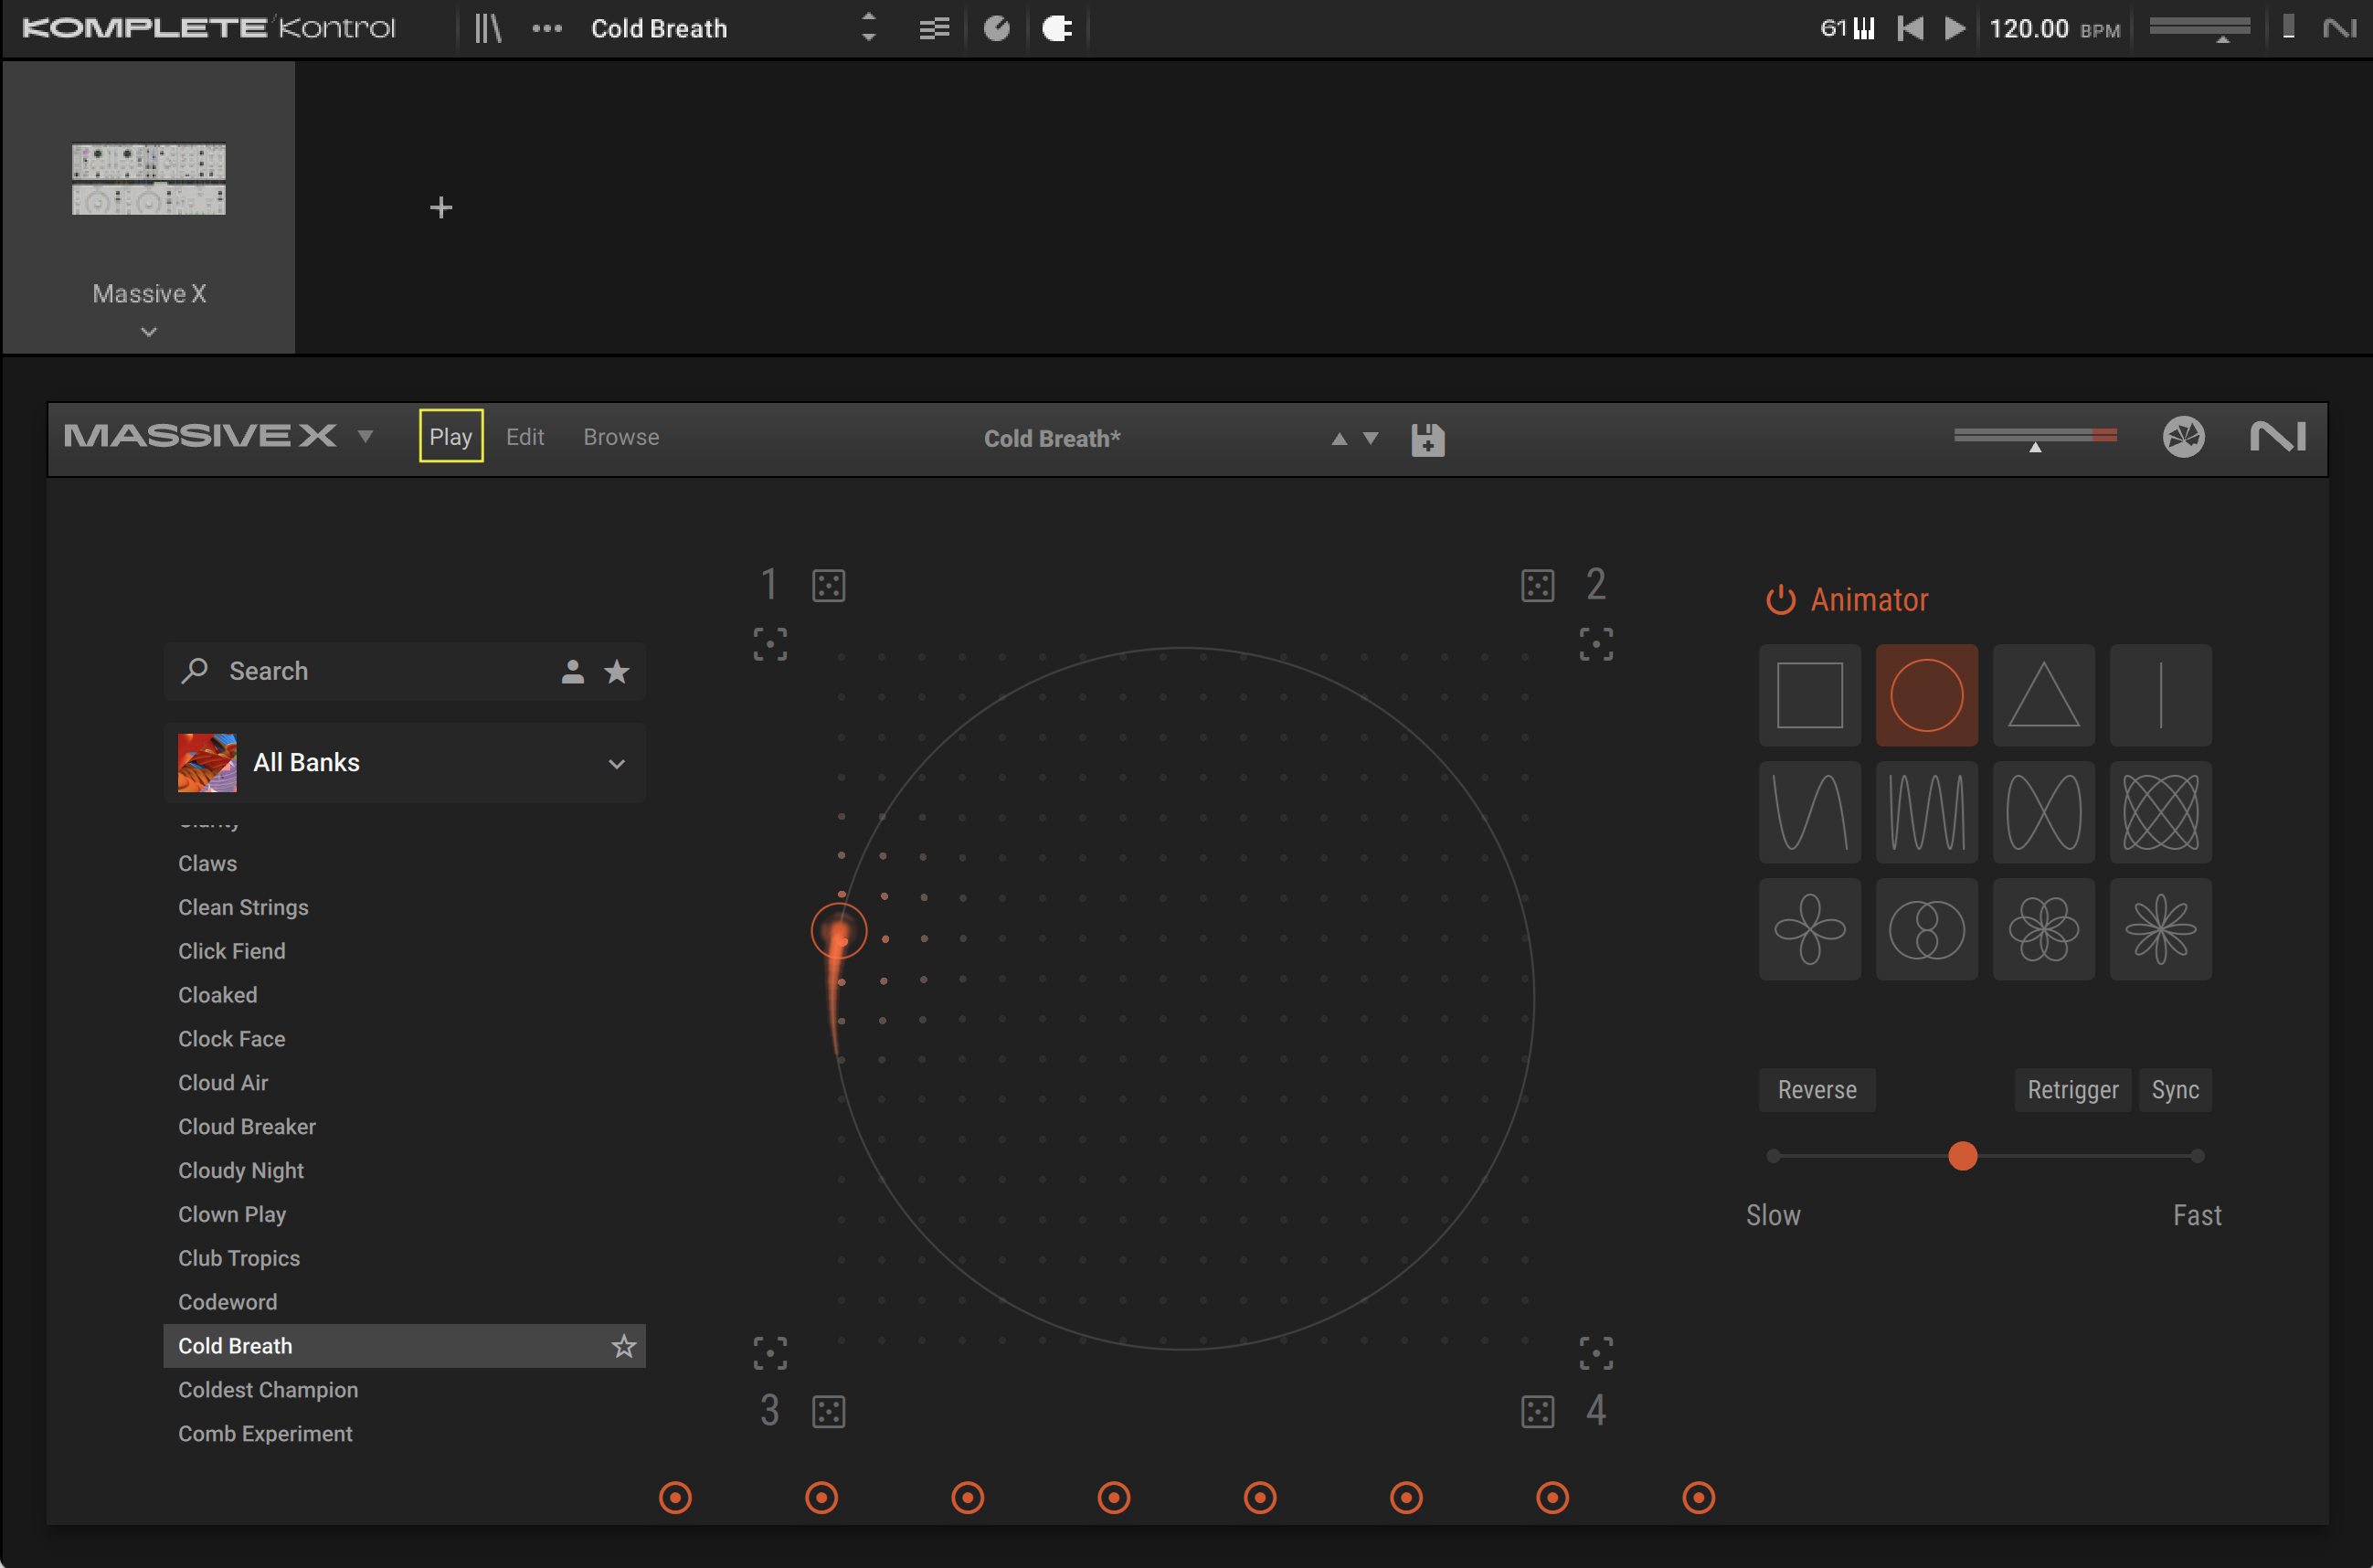Switch to the Edit tab

(x=525, y=437)
